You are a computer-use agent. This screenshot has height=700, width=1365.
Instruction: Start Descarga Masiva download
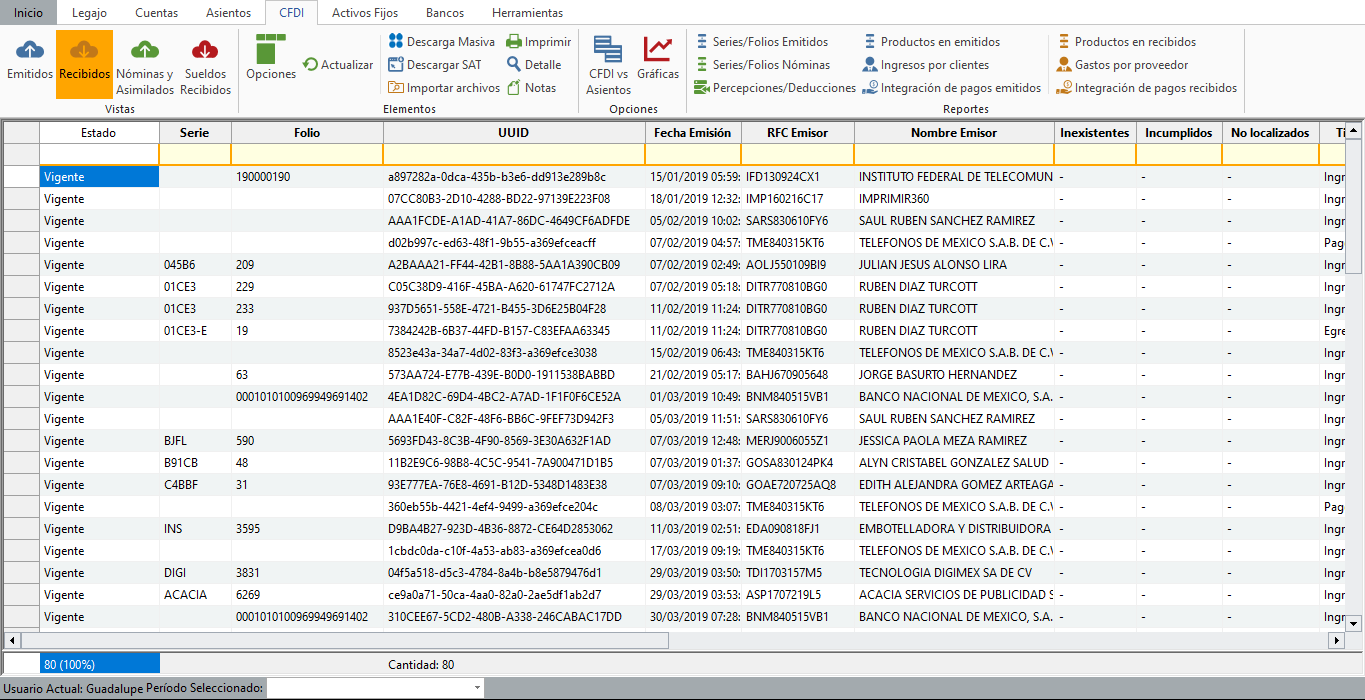click(x=441, y=42)
